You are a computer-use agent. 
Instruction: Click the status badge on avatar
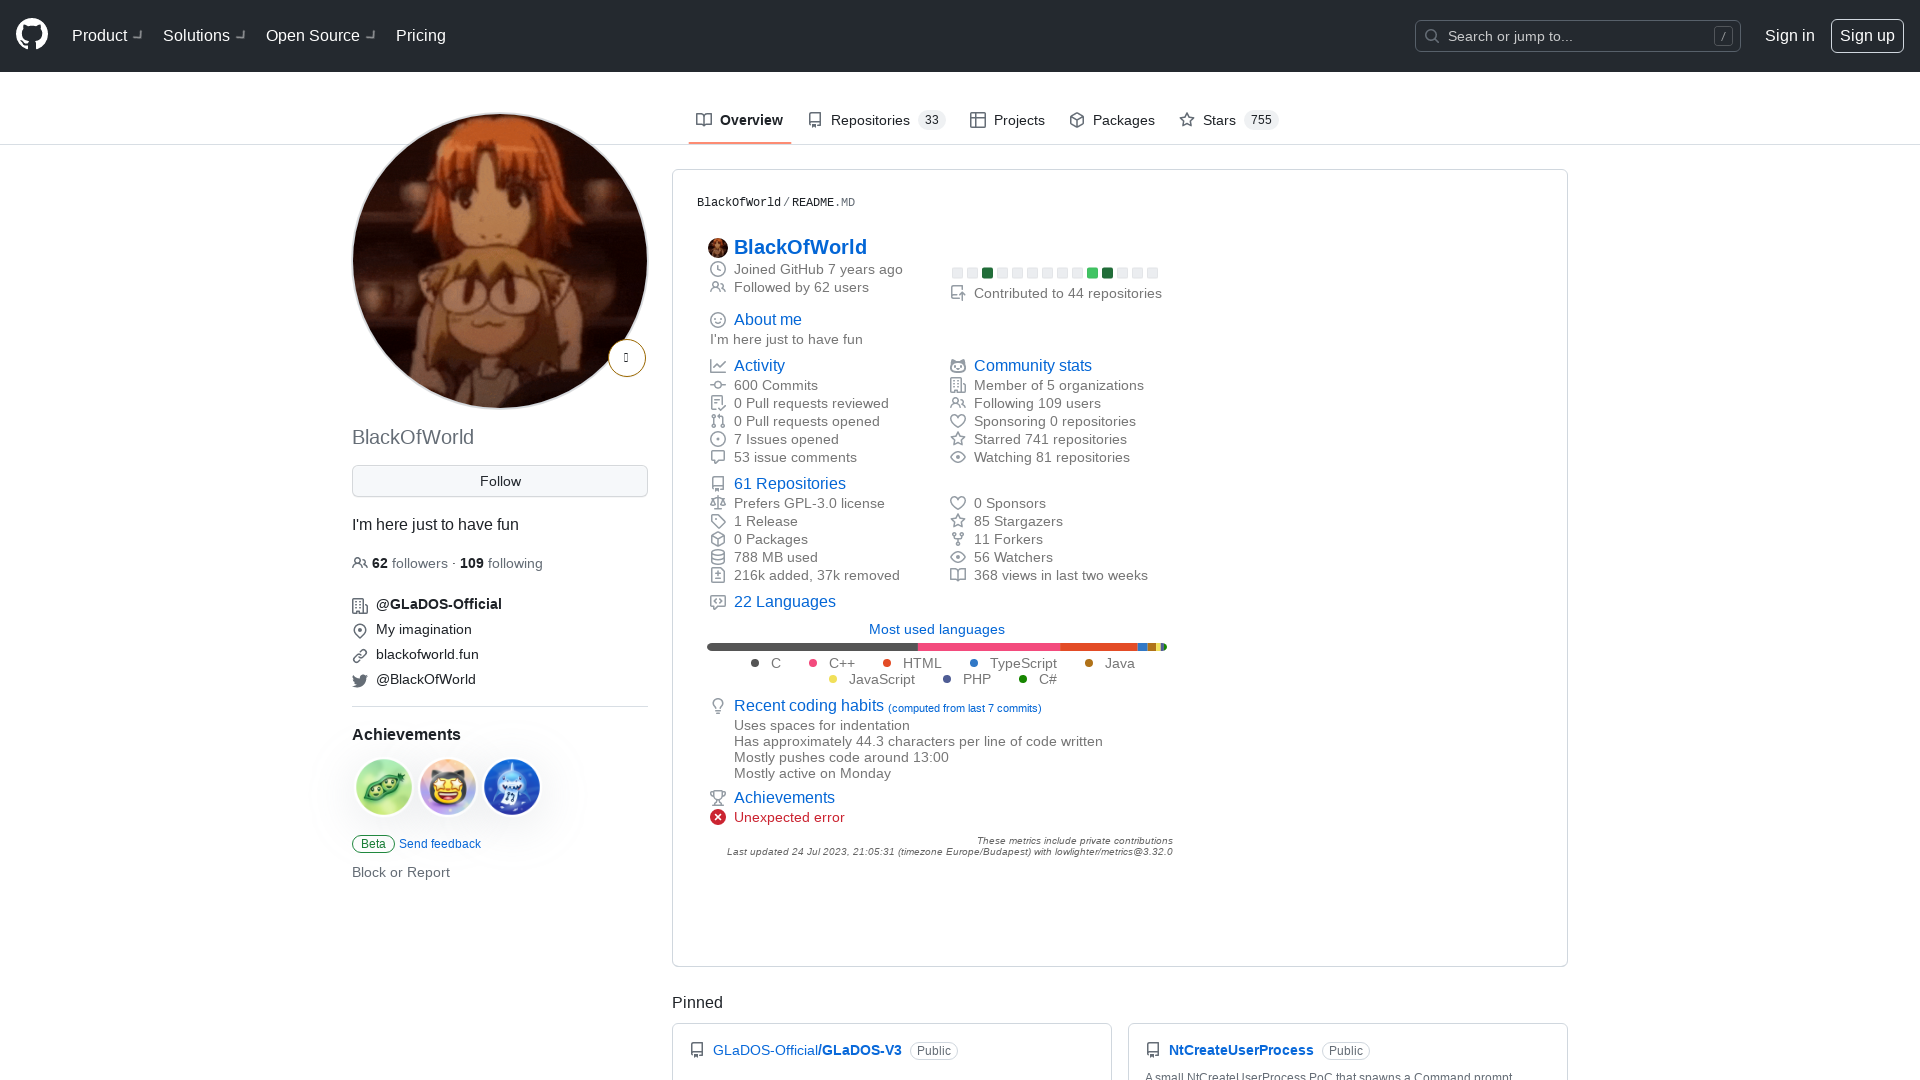[x=627, y=358]
